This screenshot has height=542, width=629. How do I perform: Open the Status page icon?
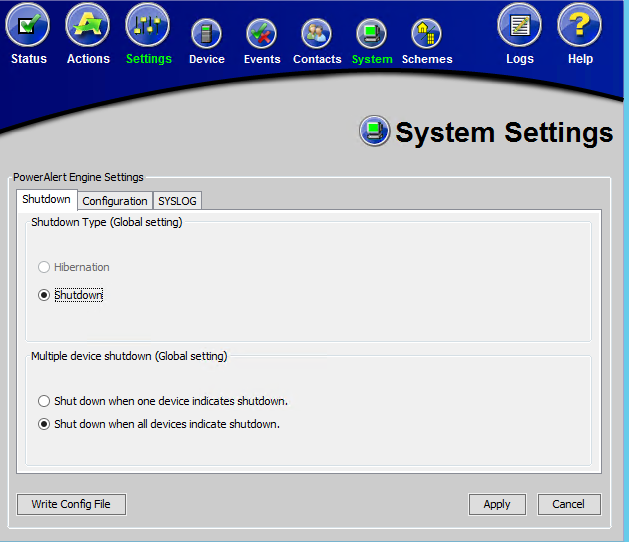28,25
